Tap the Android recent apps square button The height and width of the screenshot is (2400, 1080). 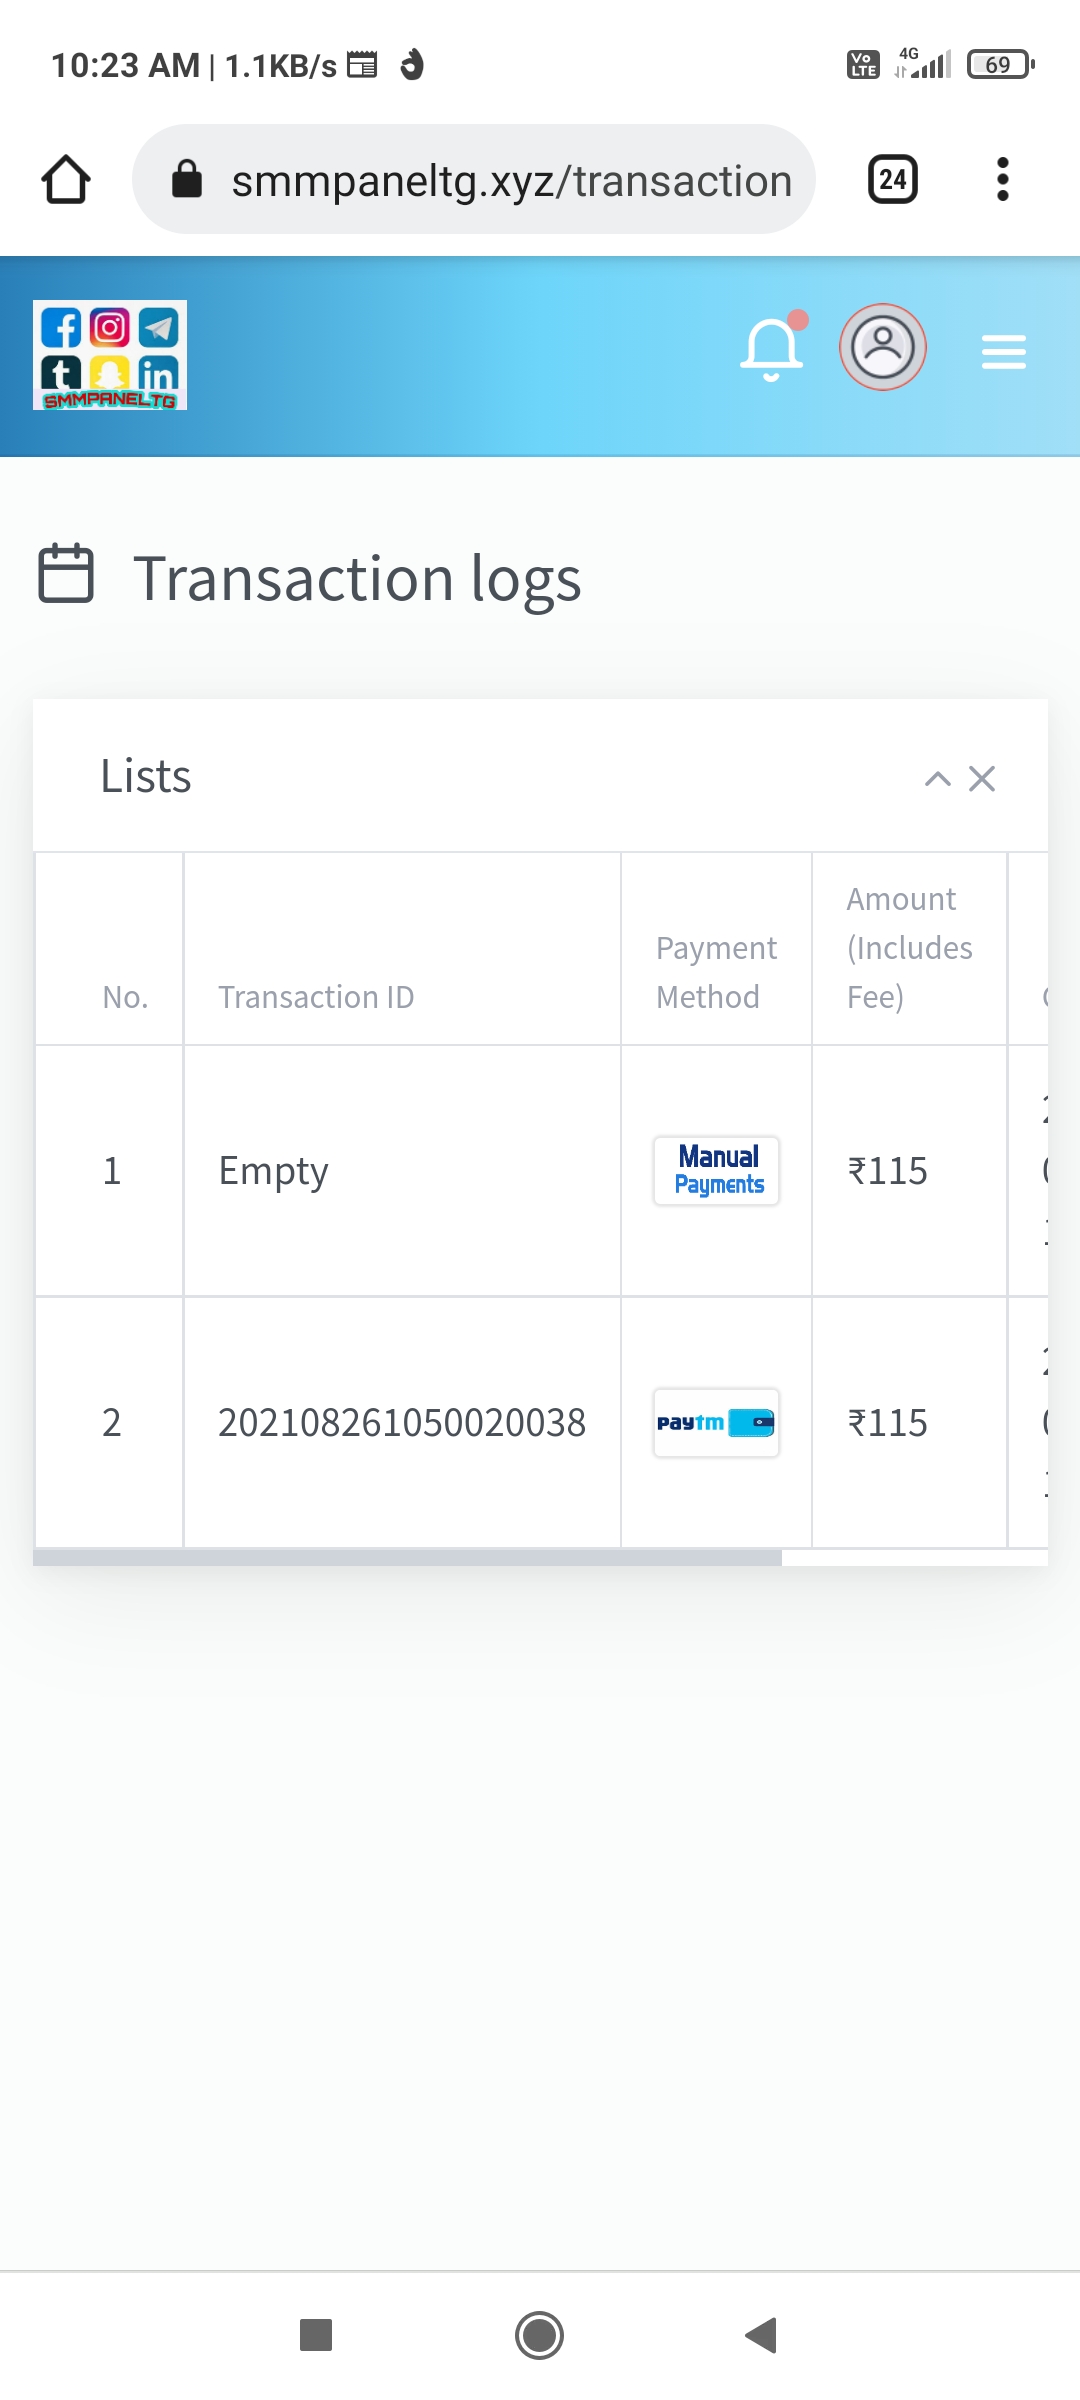(316, 2335)
